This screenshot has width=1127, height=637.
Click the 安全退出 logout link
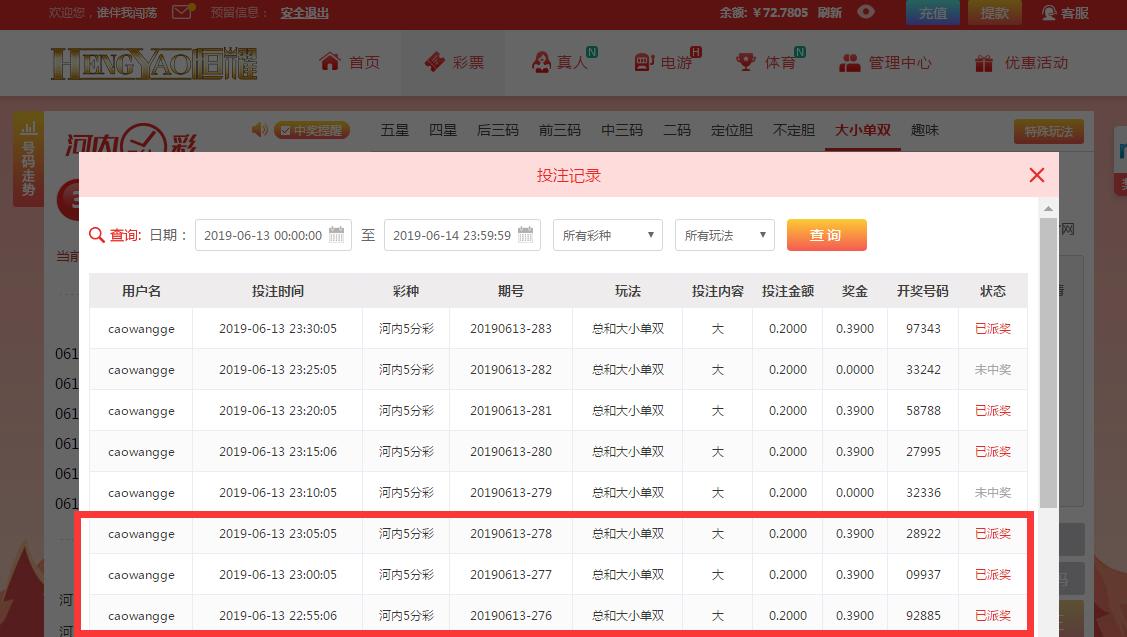(x=304, y=13)
